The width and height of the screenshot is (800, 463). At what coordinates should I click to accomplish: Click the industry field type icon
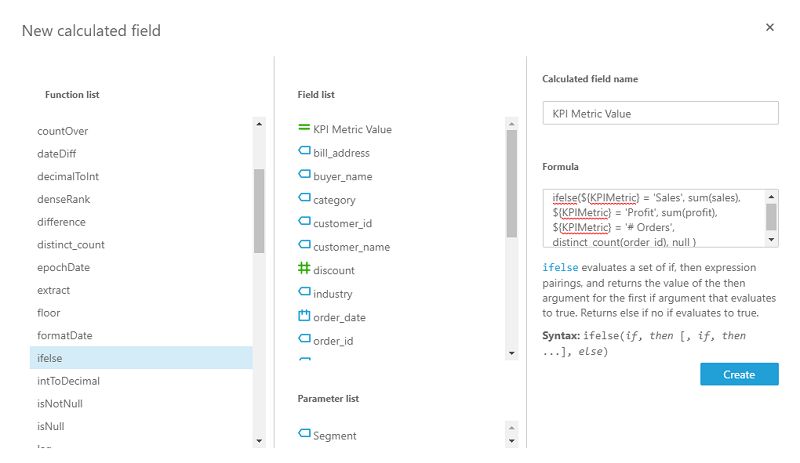[x=304, y=292]
